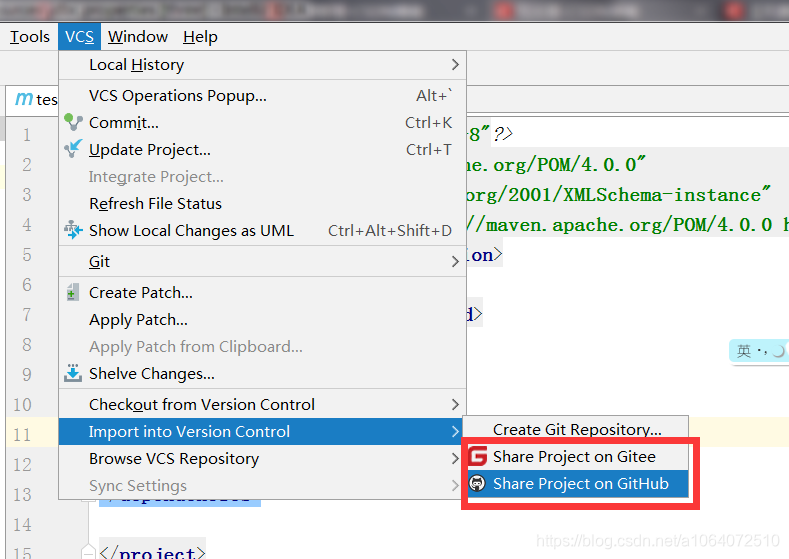Collapse the project tag fold marker

click(89, 551)
